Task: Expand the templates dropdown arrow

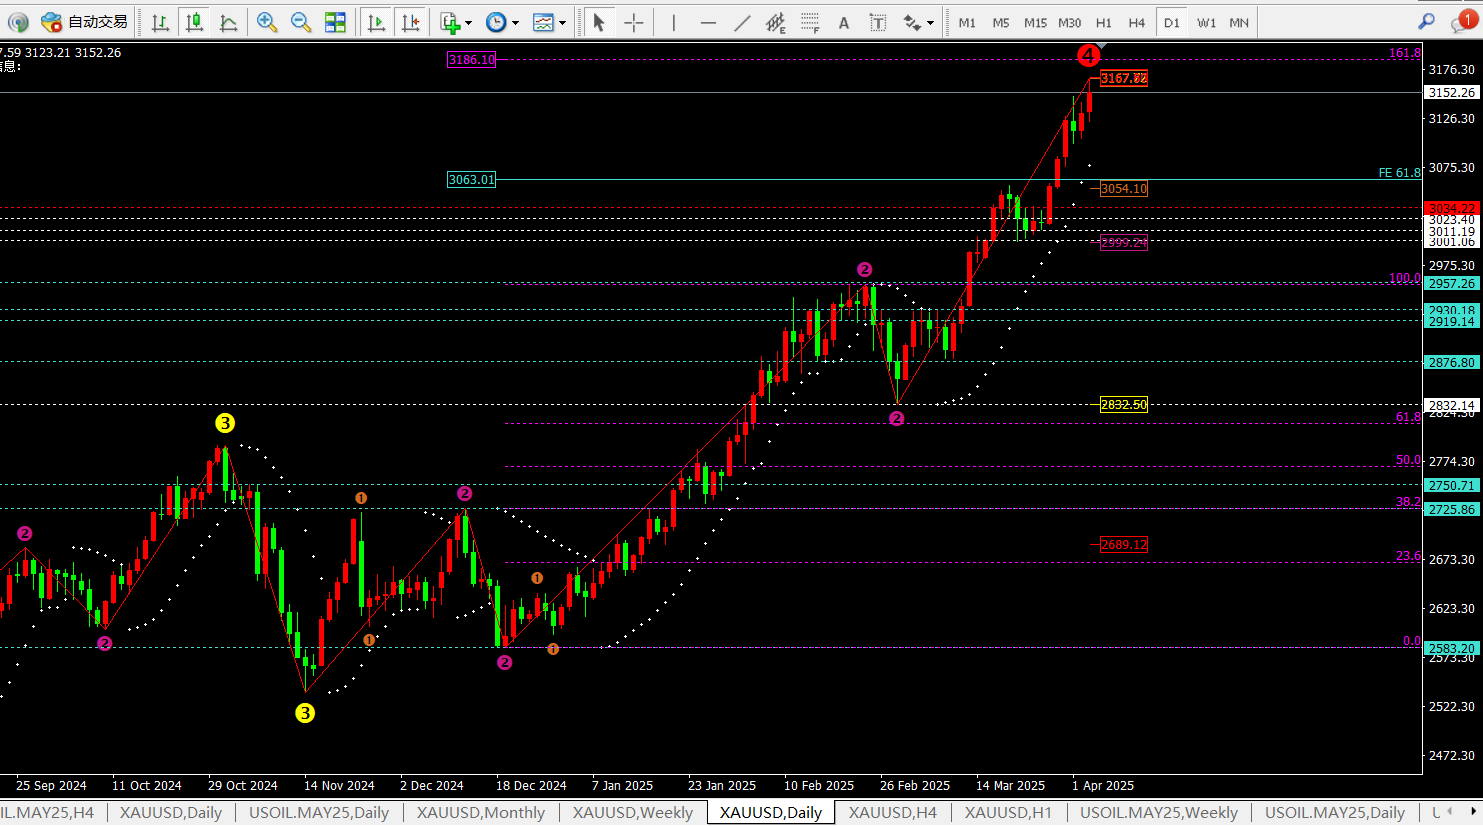Action: pyautogui.click(x=562, y=23)
